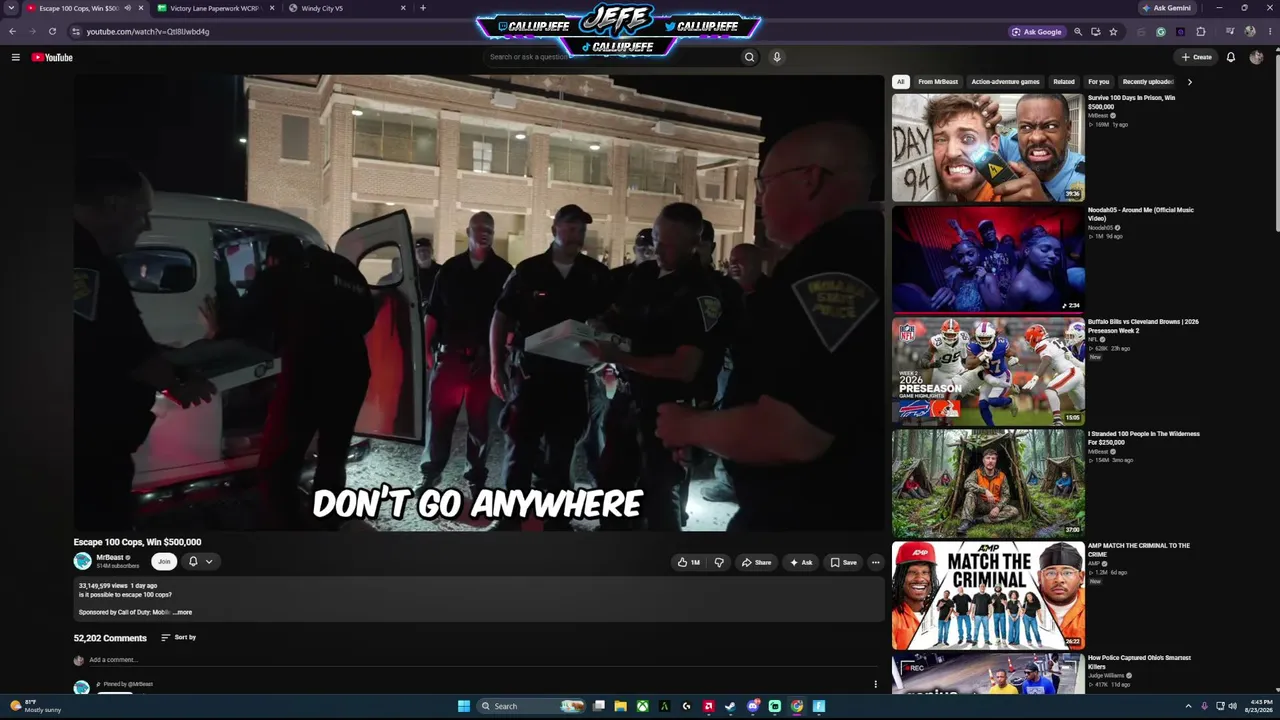1280x720 pixels.
Task: Show more filter chips with the arrow
Action: point(1189,82)
